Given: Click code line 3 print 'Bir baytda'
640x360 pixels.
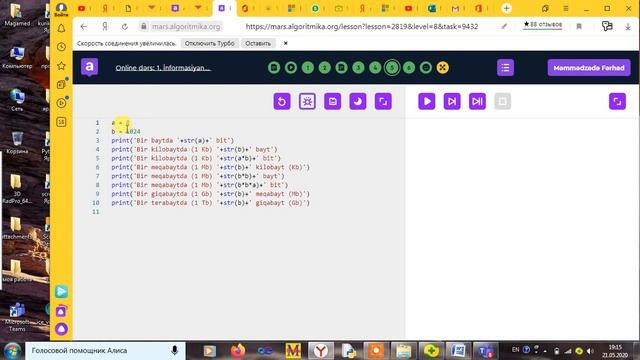Looking at the screenshot, I should click(x=173, y=140).
